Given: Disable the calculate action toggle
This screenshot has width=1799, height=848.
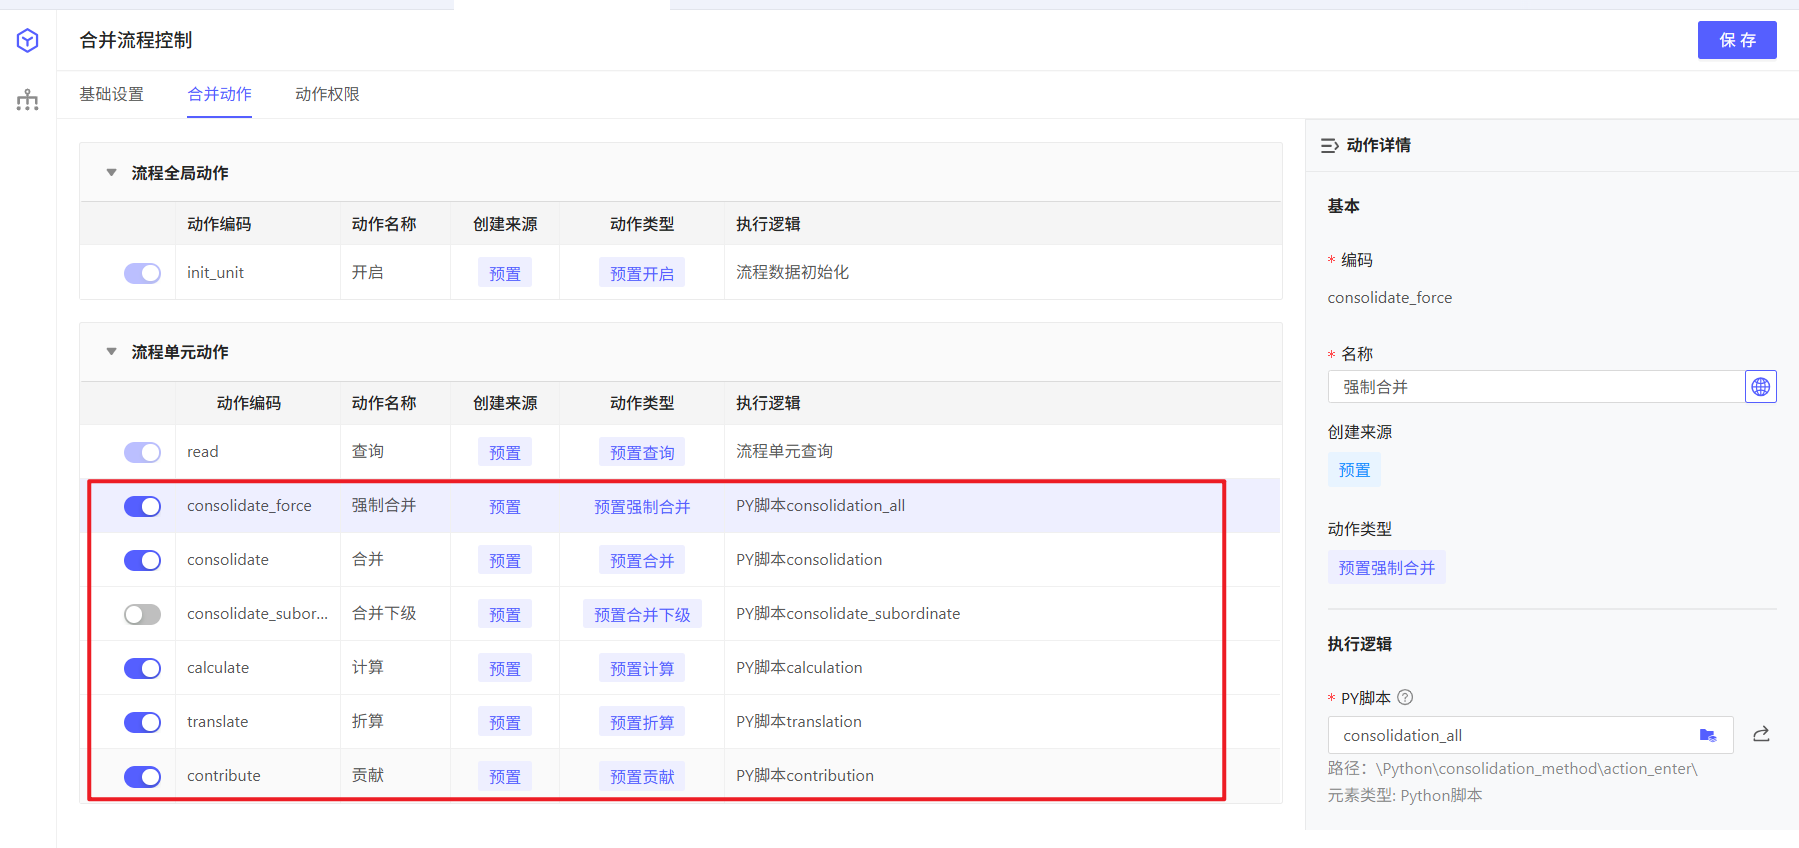Looking at the screenshot, I should (x=142, y=668).
